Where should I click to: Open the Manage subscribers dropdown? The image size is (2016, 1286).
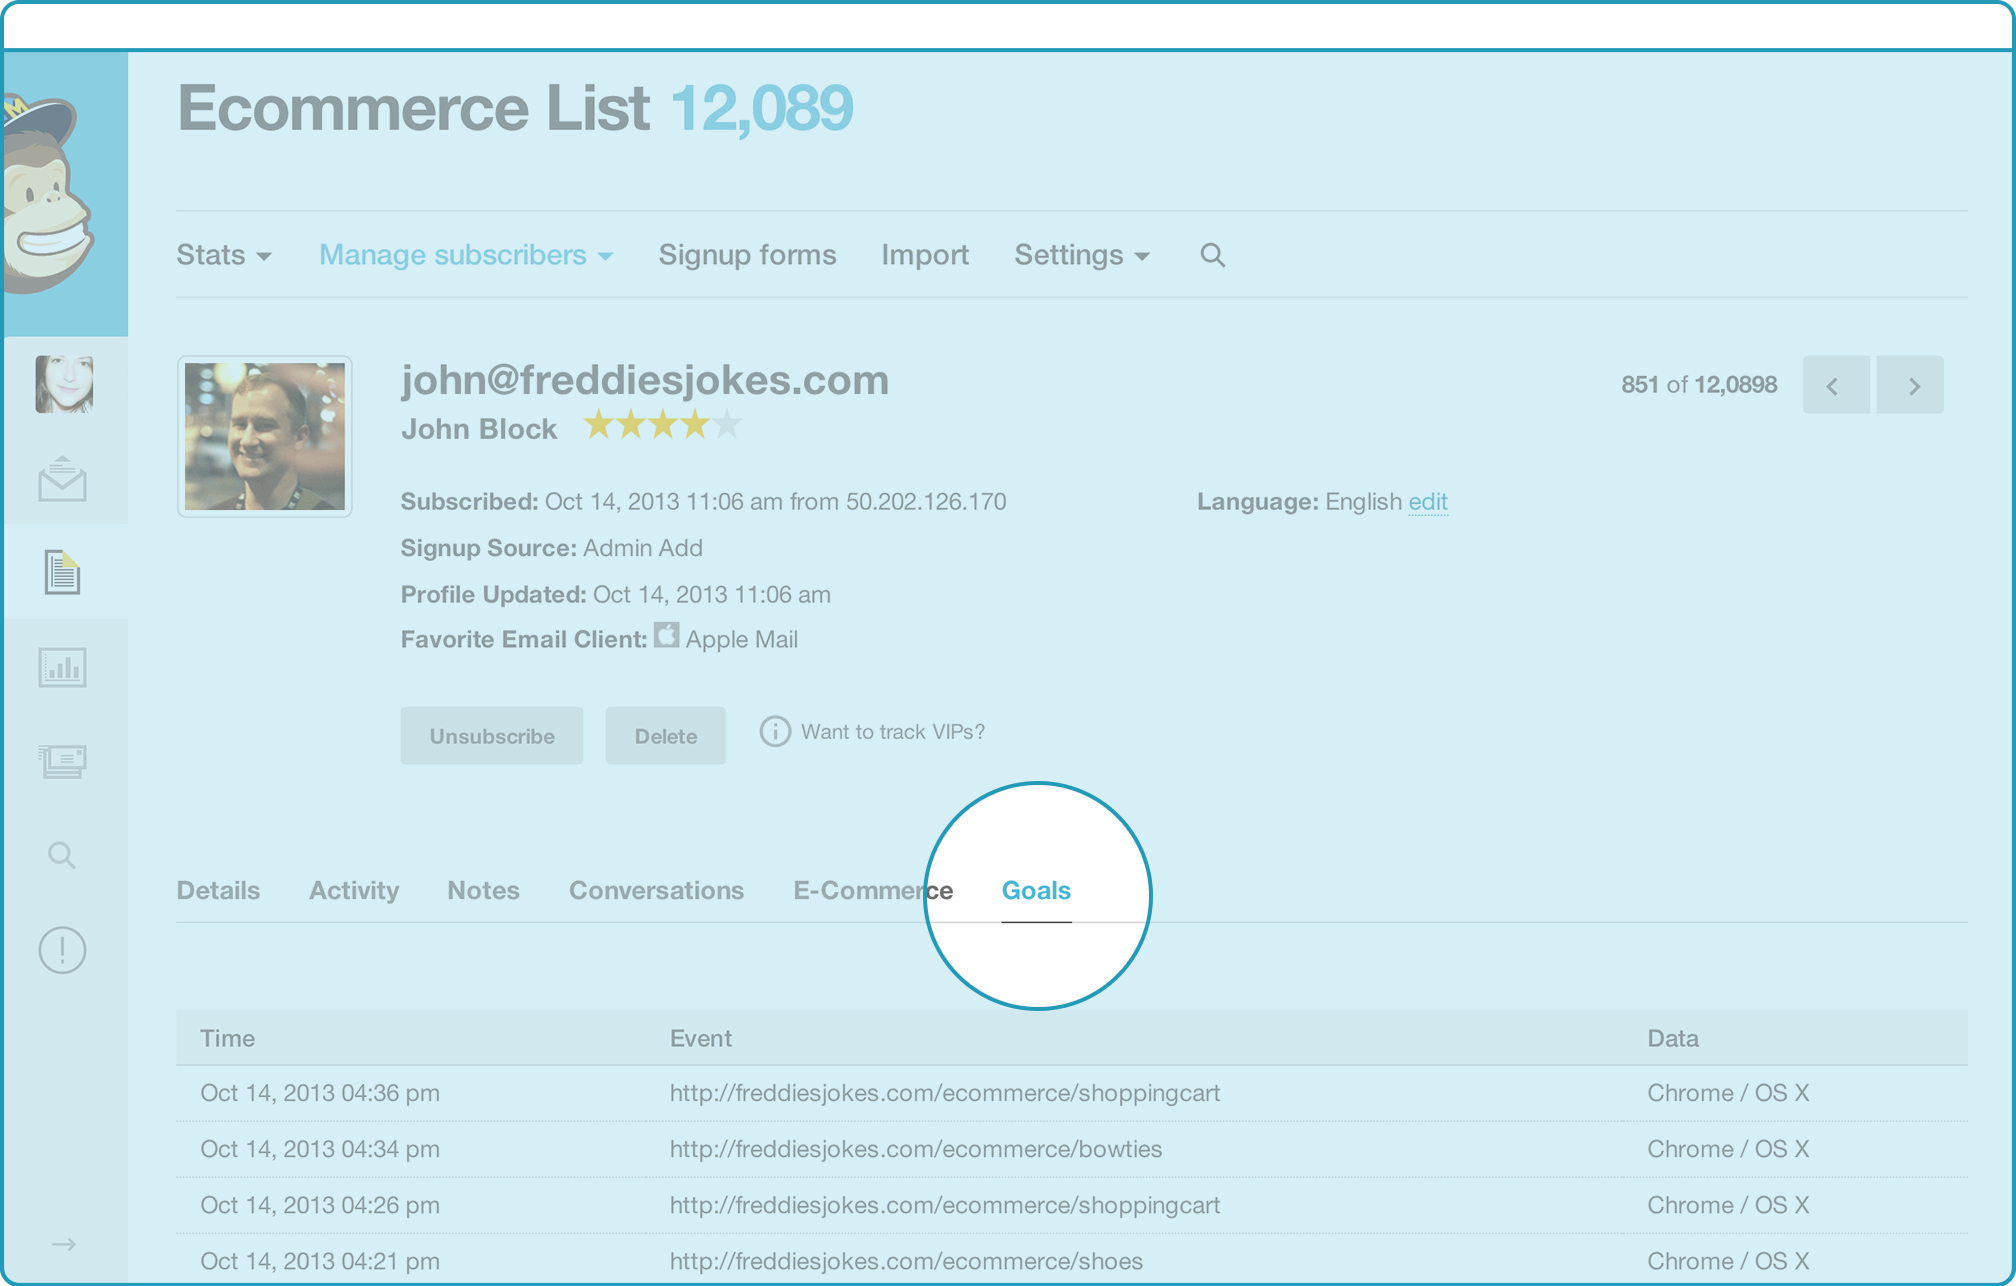[465, 255]
